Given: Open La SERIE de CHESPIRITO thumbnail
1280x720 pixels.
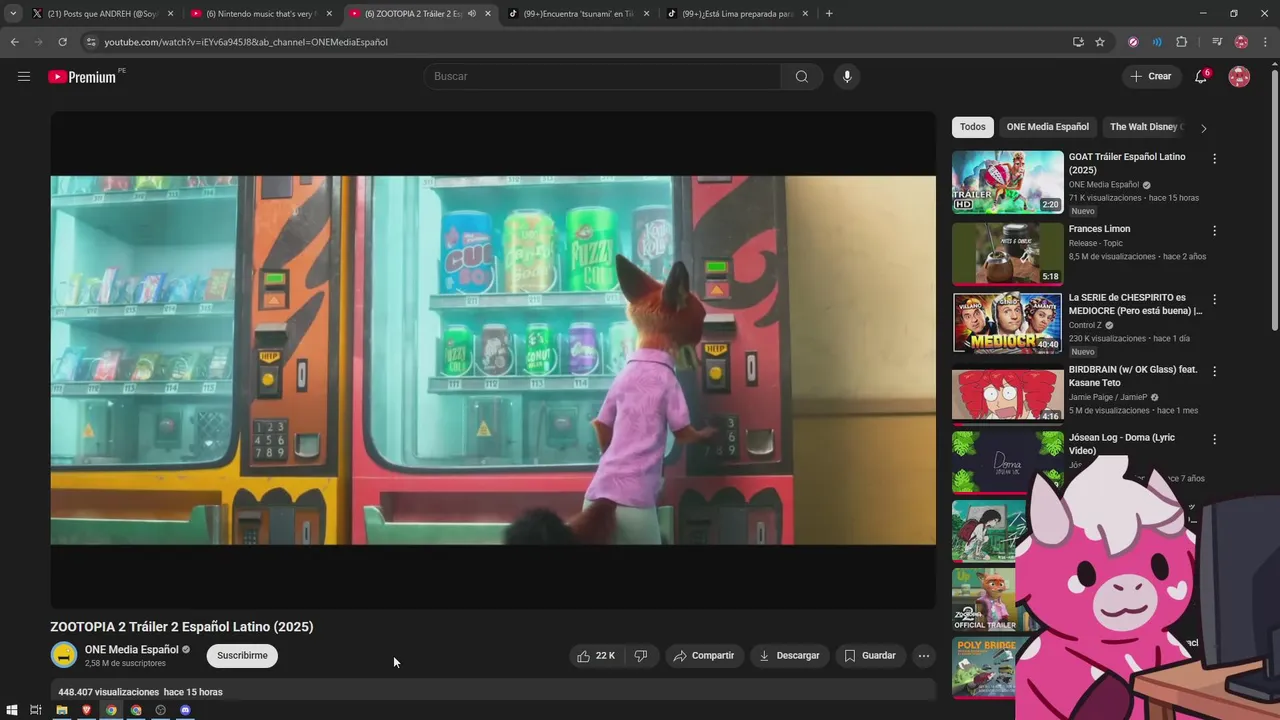Looking at the screenshot, I should [1007, 322].
